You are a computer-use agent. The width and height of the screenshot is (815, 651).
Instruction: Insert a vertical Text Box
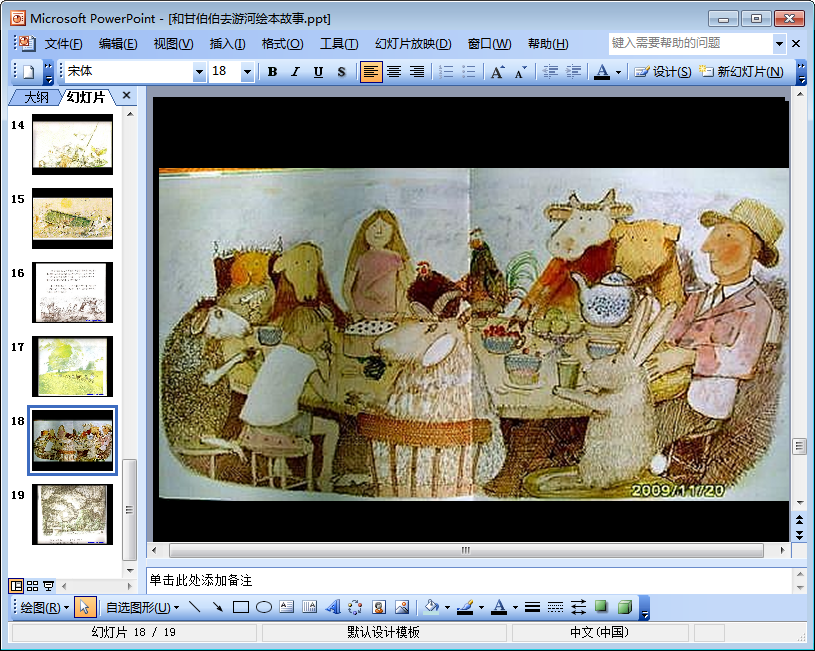(309, 607)
